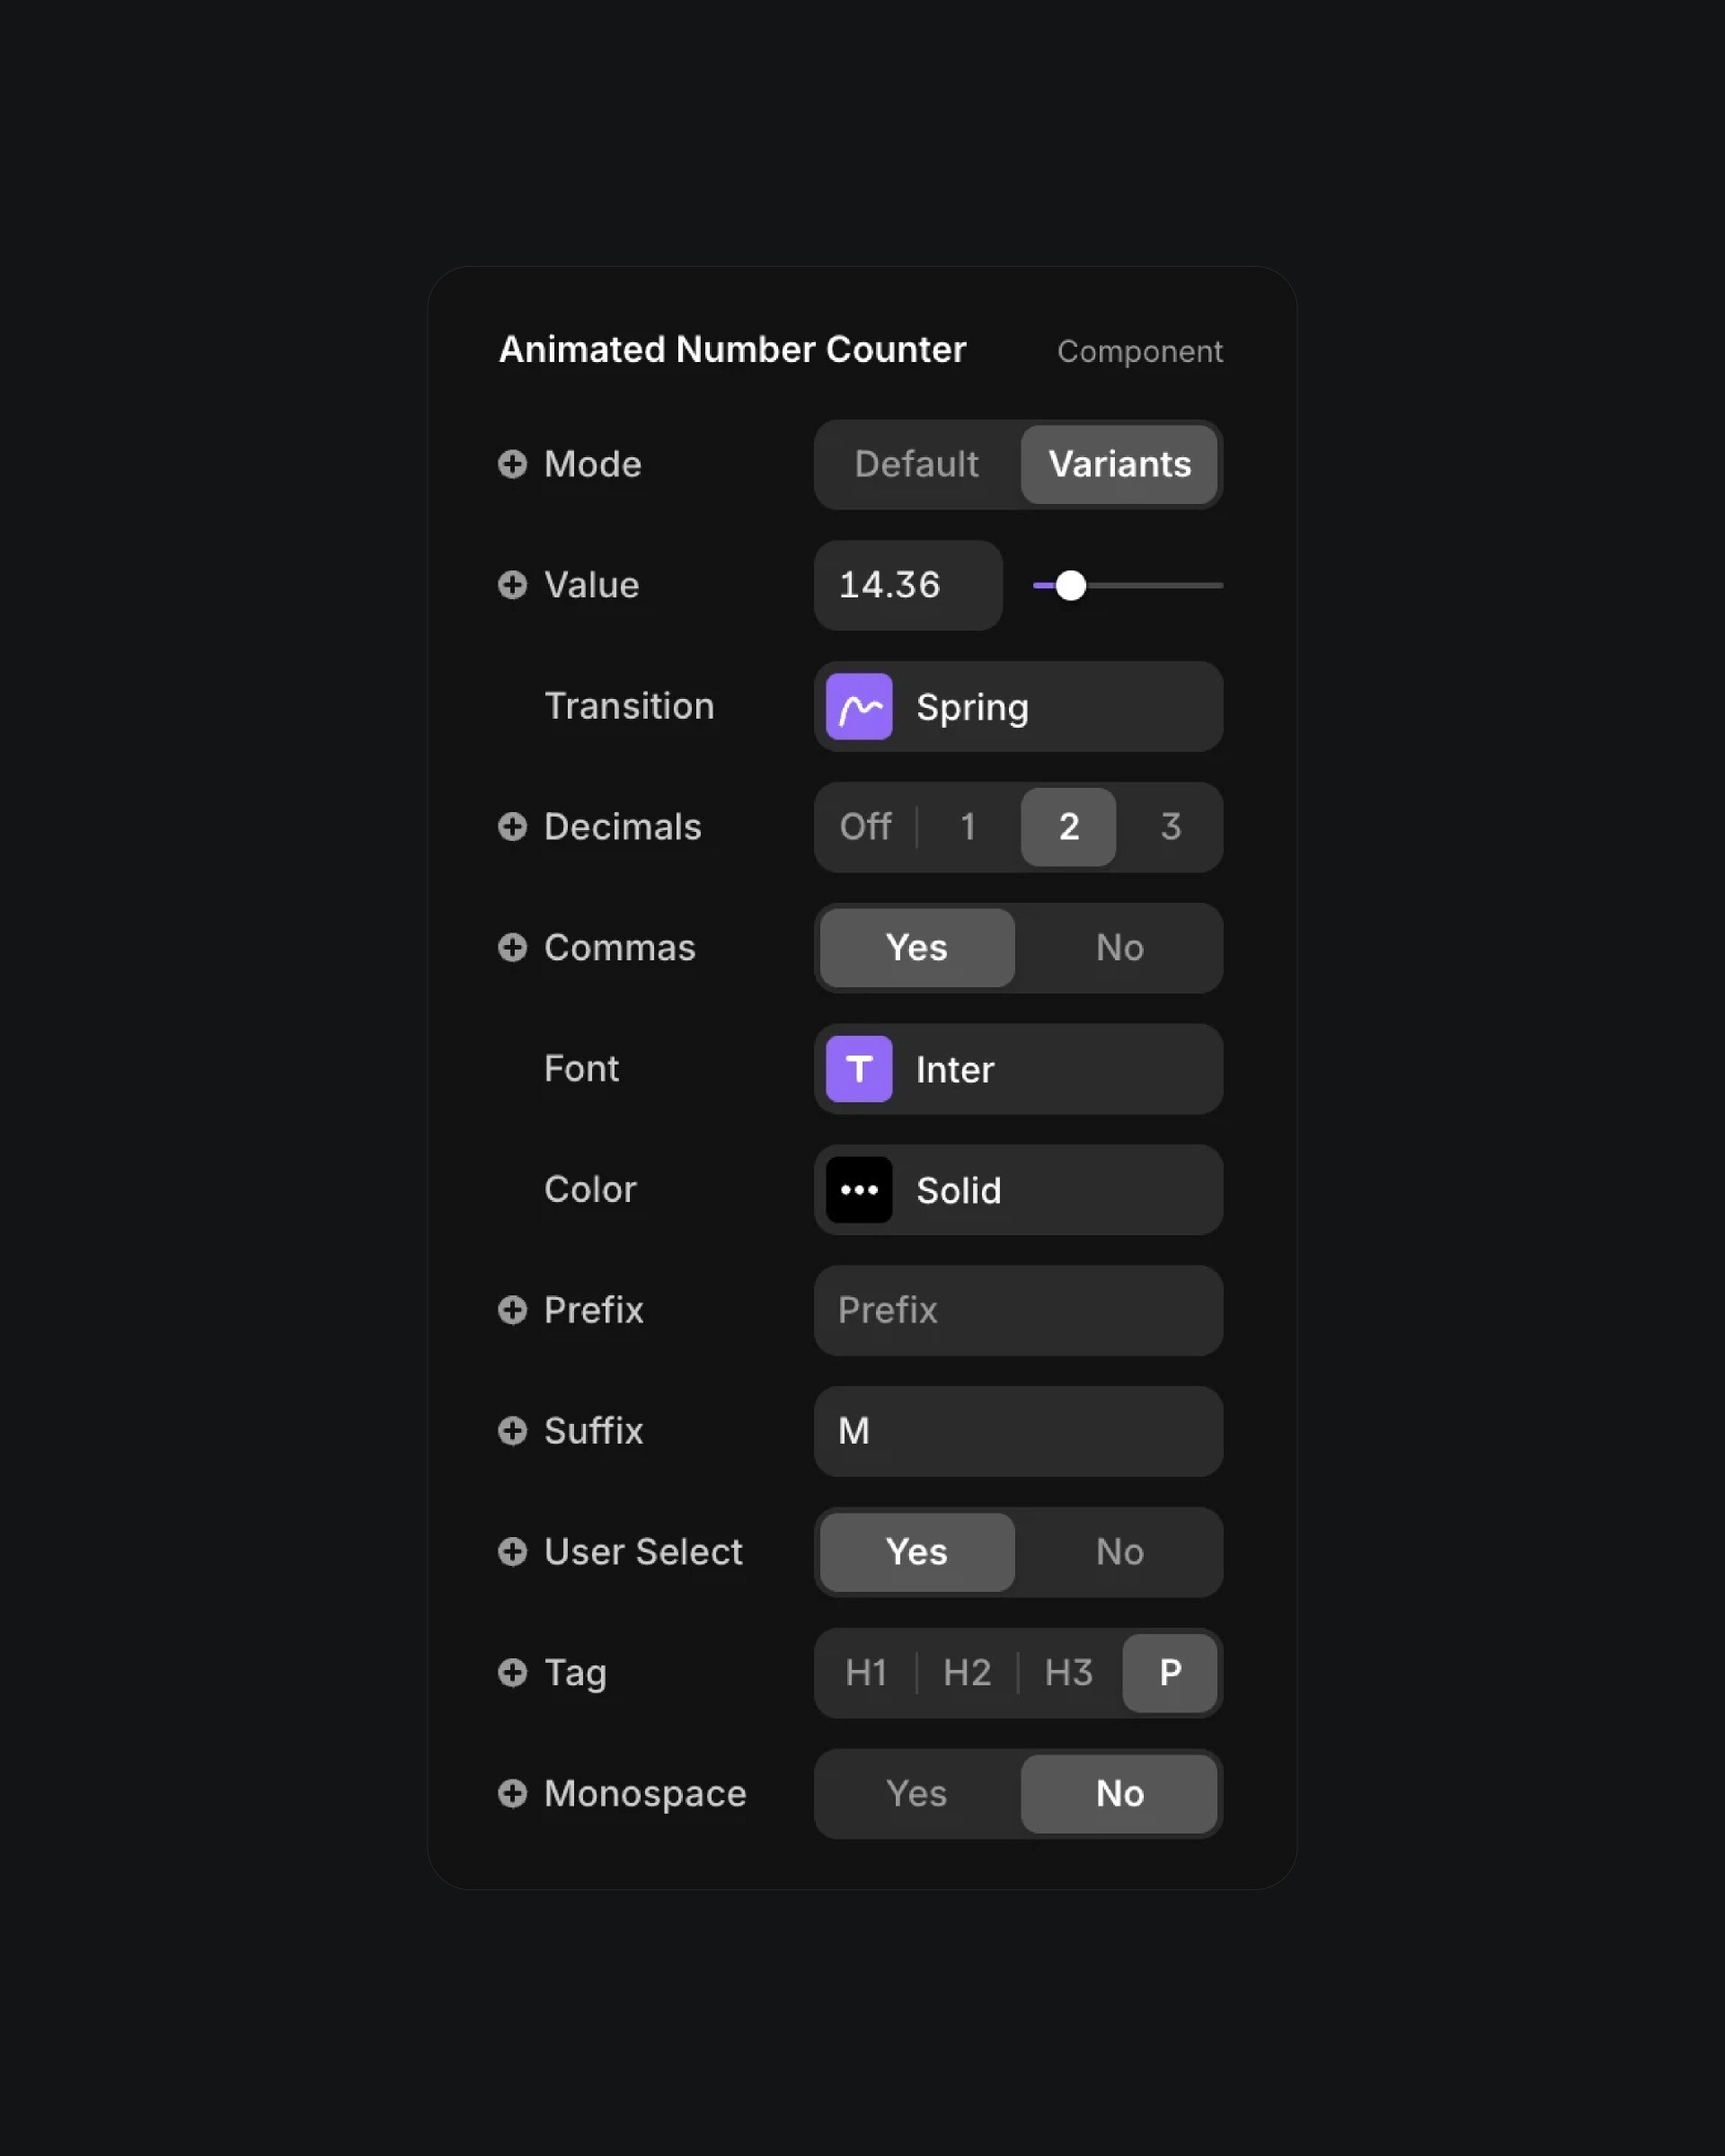Switch to Variants mode

(1119, 463)
